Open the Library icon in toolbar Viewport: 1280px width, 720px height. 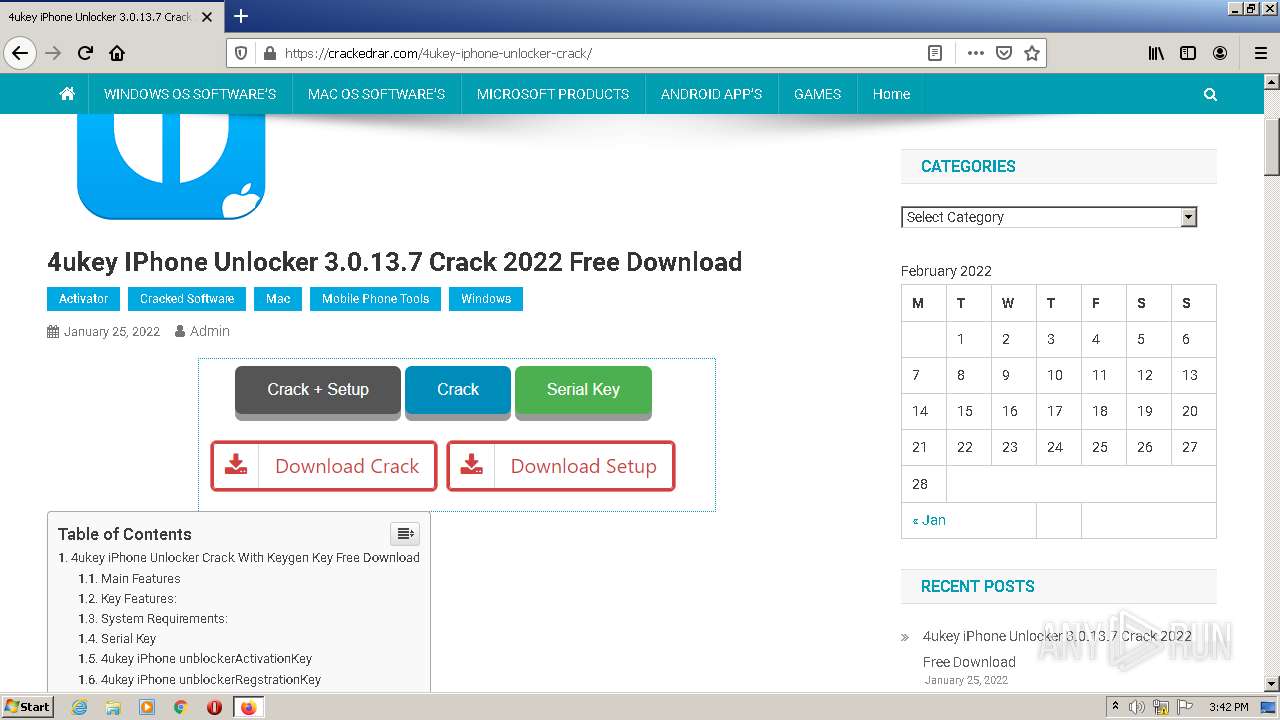click(1156, 53)
